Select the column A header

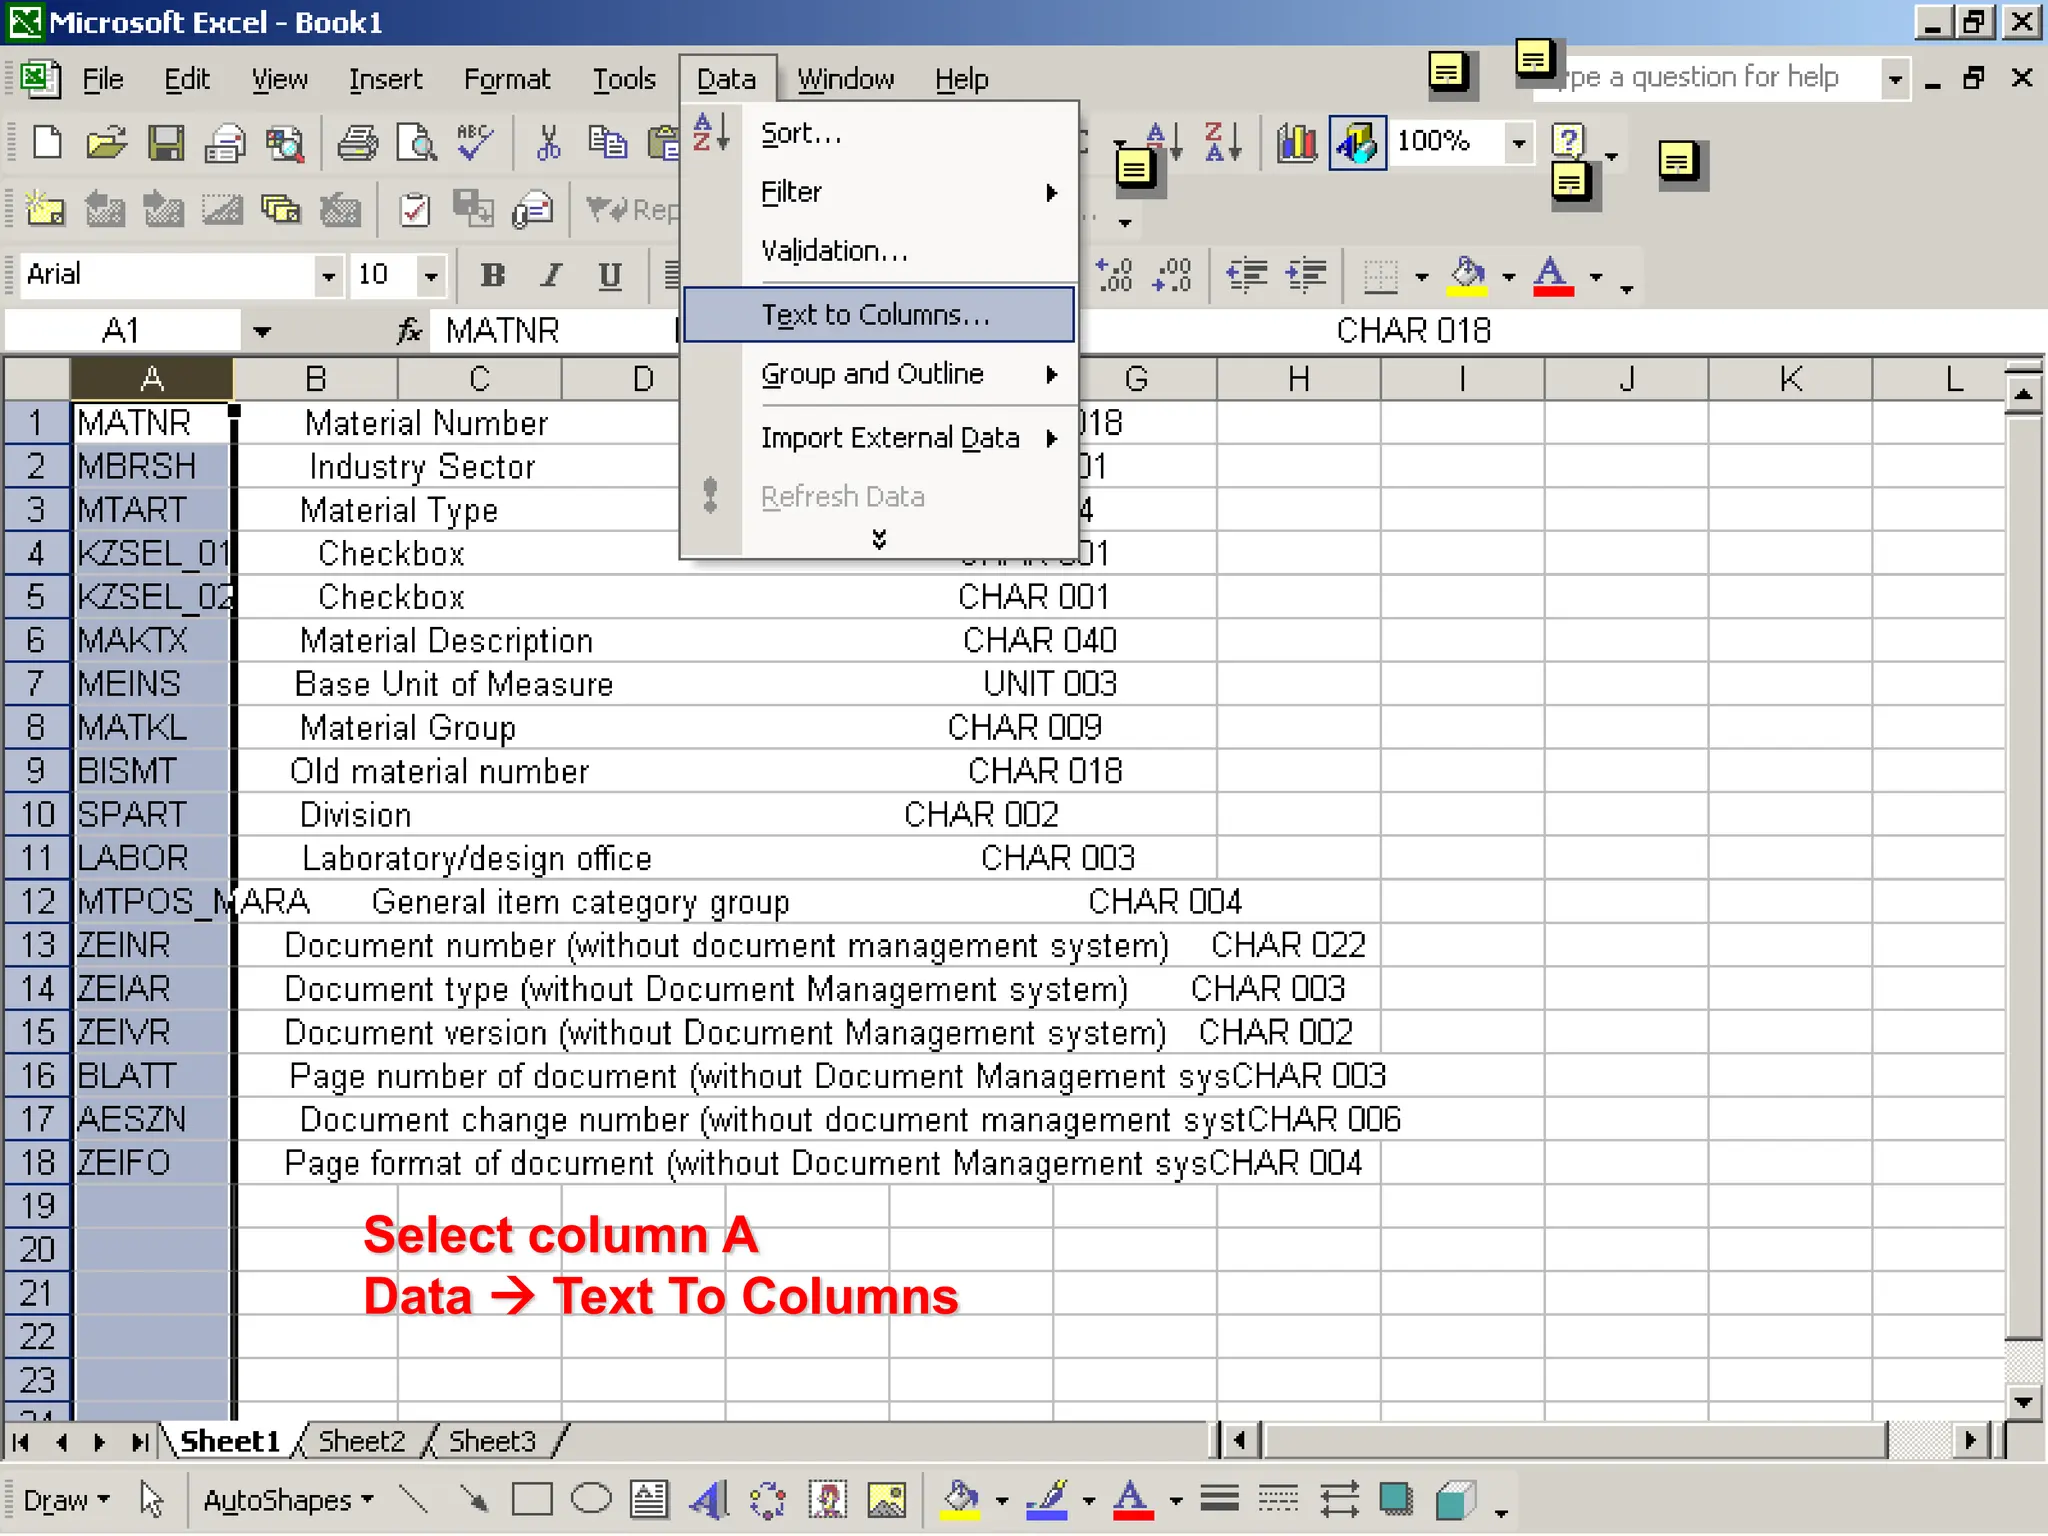(151, 379)
